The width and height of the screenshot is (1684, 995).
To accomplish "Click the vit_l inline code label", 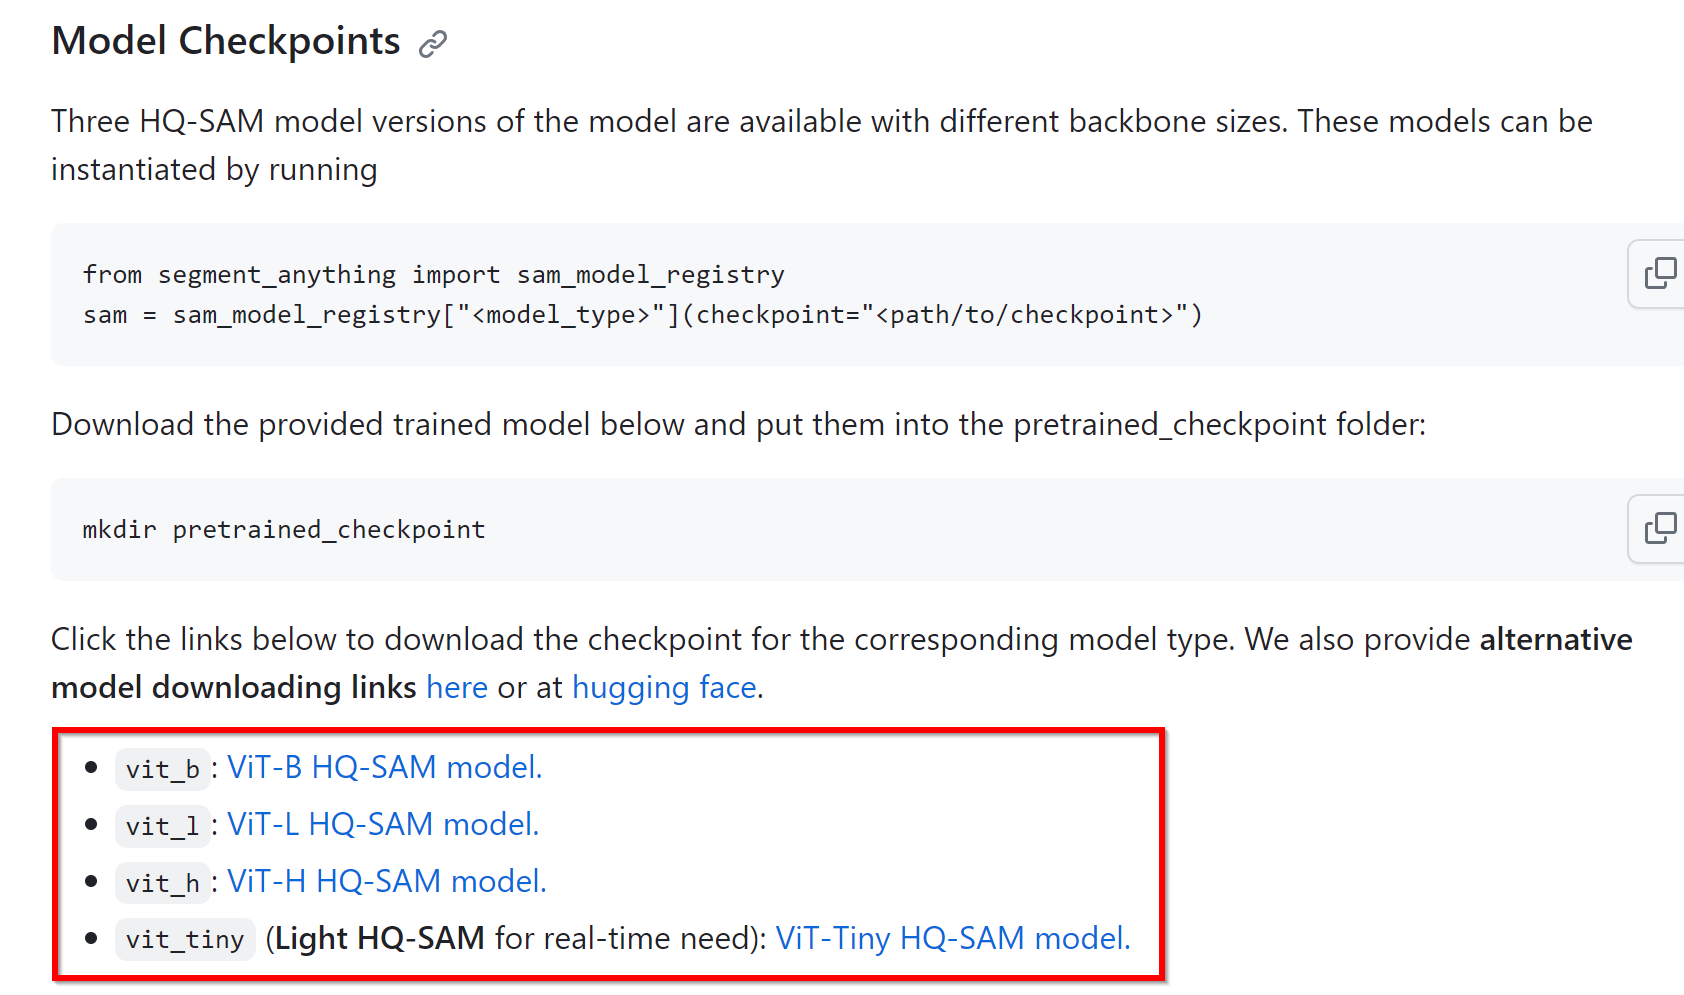I will (x=162, y=826).
